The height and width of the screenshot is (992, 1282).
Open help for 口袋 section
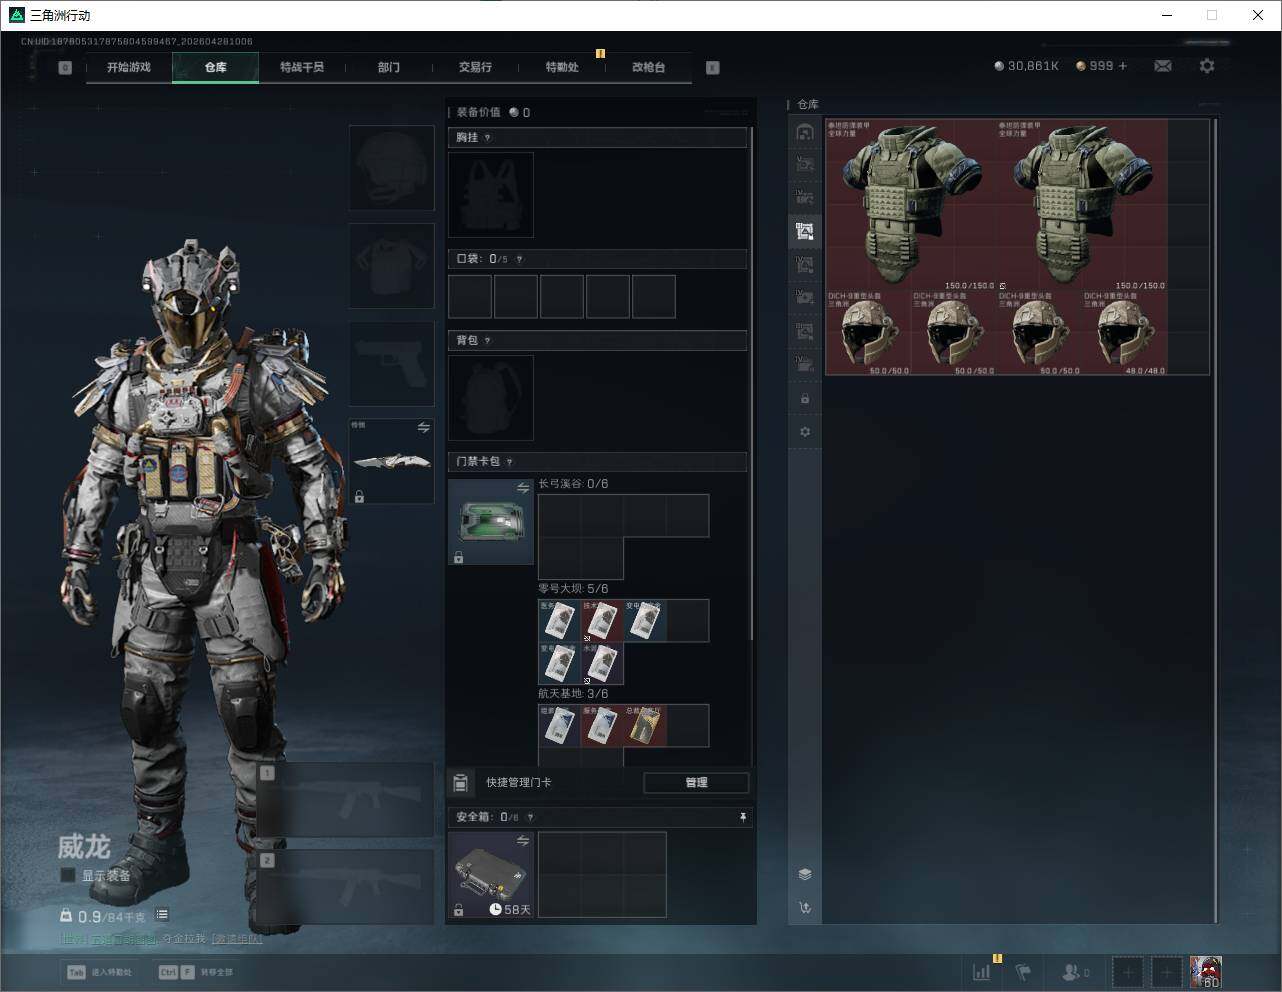519,259
